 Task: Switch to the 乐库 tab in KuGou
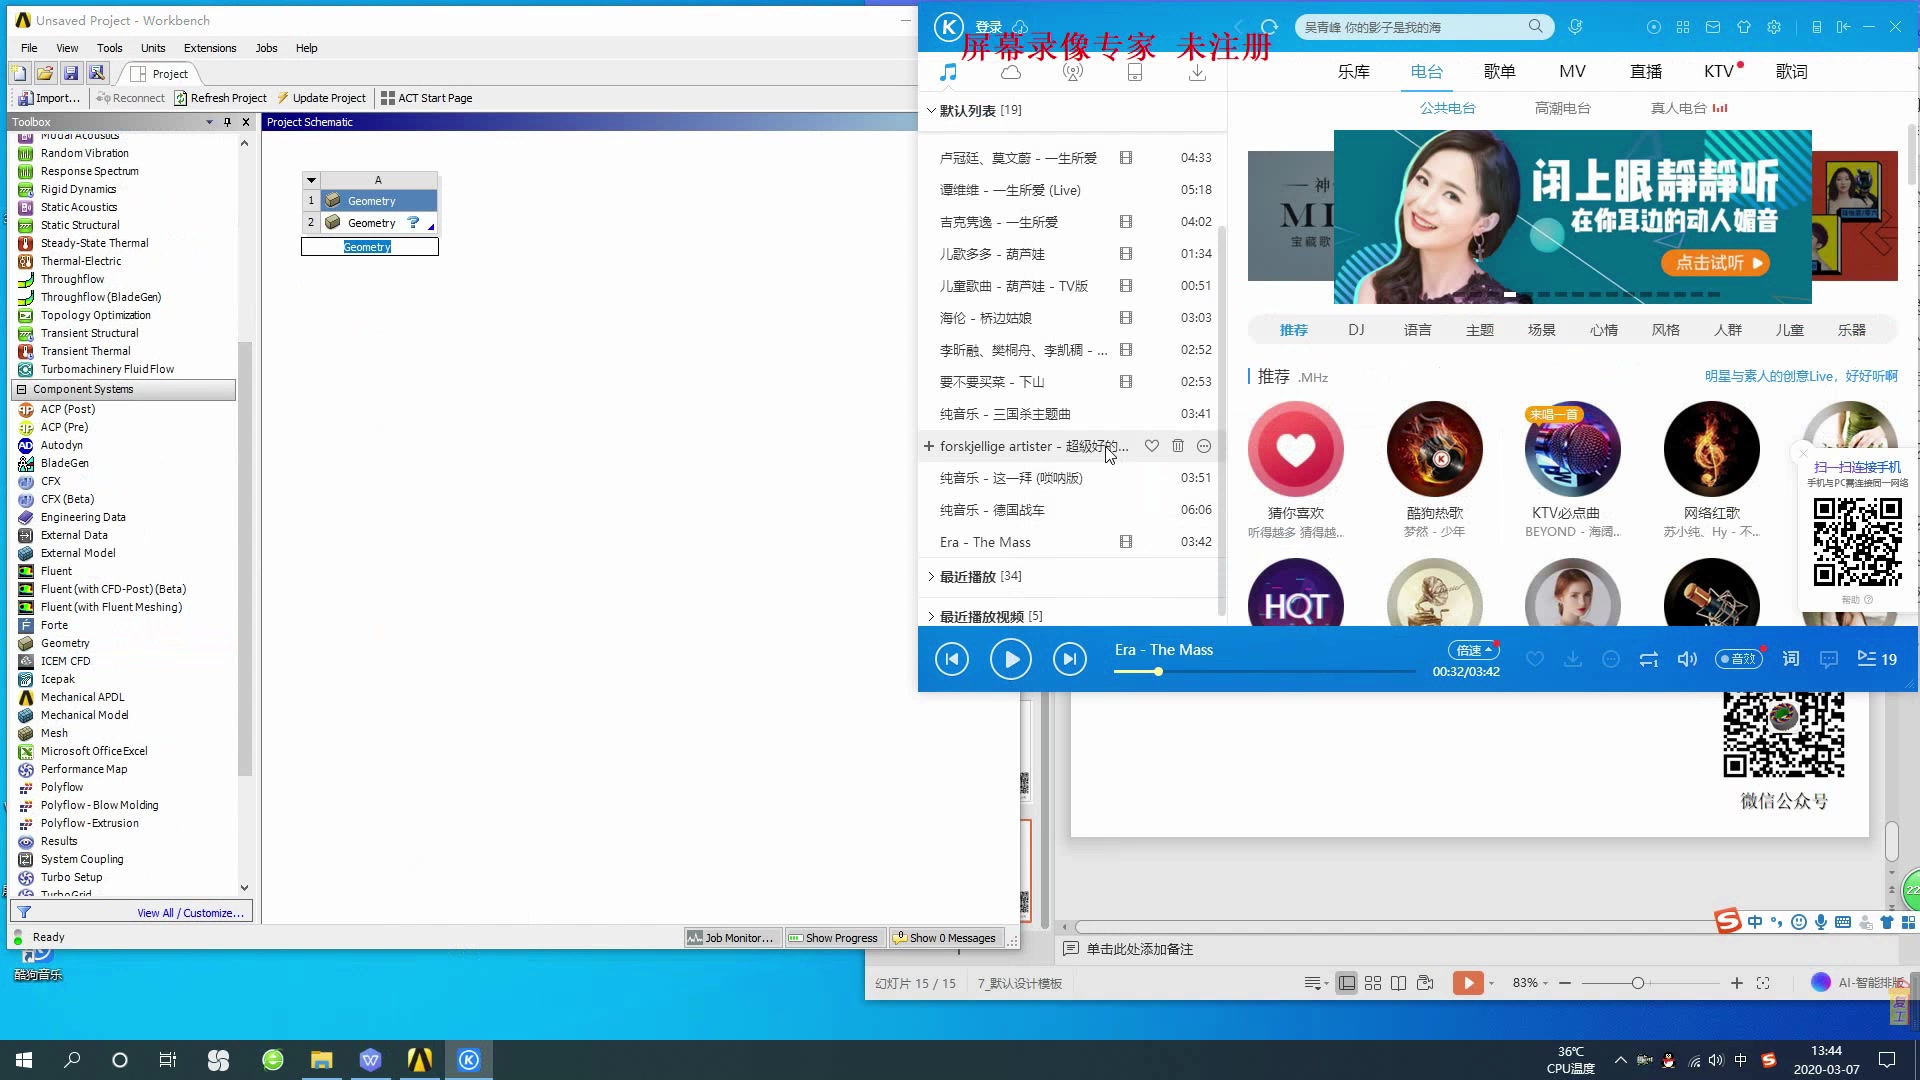1354,72
